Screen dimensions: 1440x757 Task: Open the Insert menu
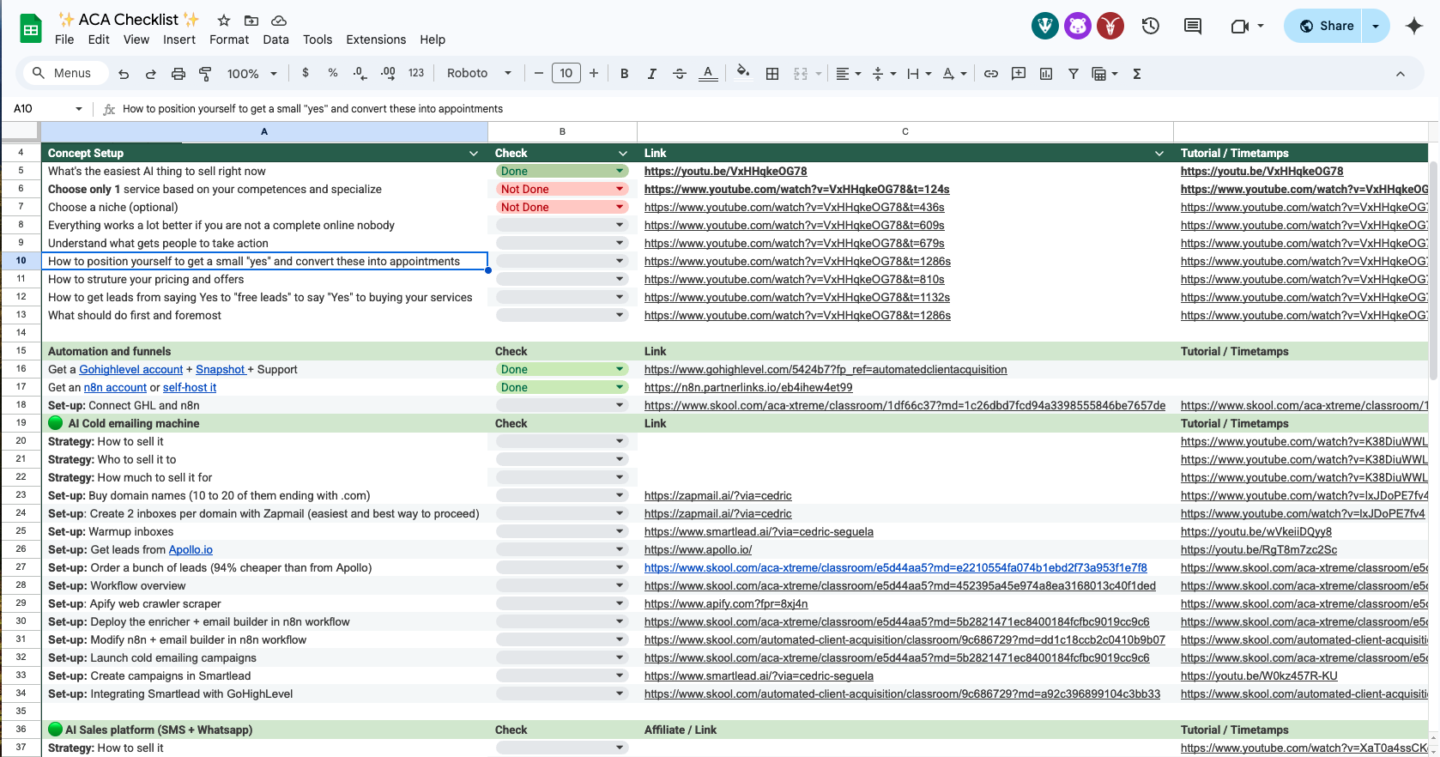(179, 40)
